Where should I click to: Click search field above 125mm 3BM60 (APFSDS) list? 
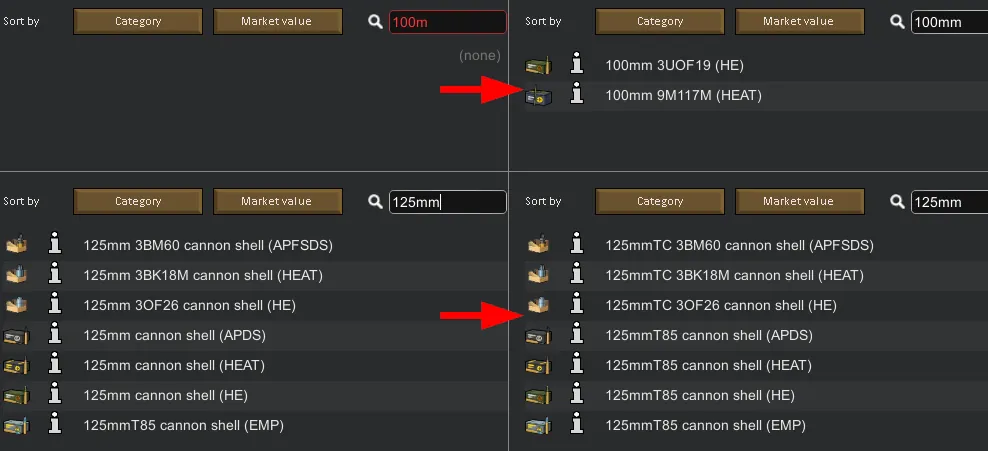pos(447,201)
